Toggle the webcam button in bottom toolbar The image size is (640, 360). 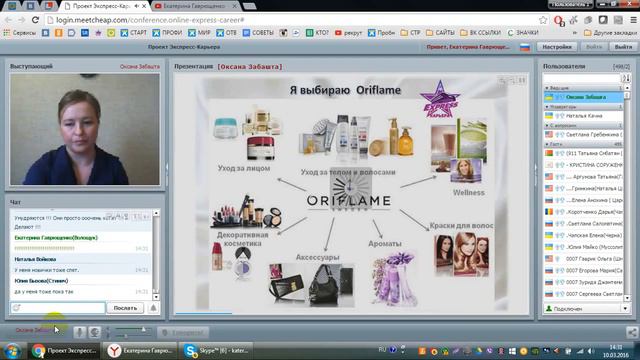tap(95, 332)
